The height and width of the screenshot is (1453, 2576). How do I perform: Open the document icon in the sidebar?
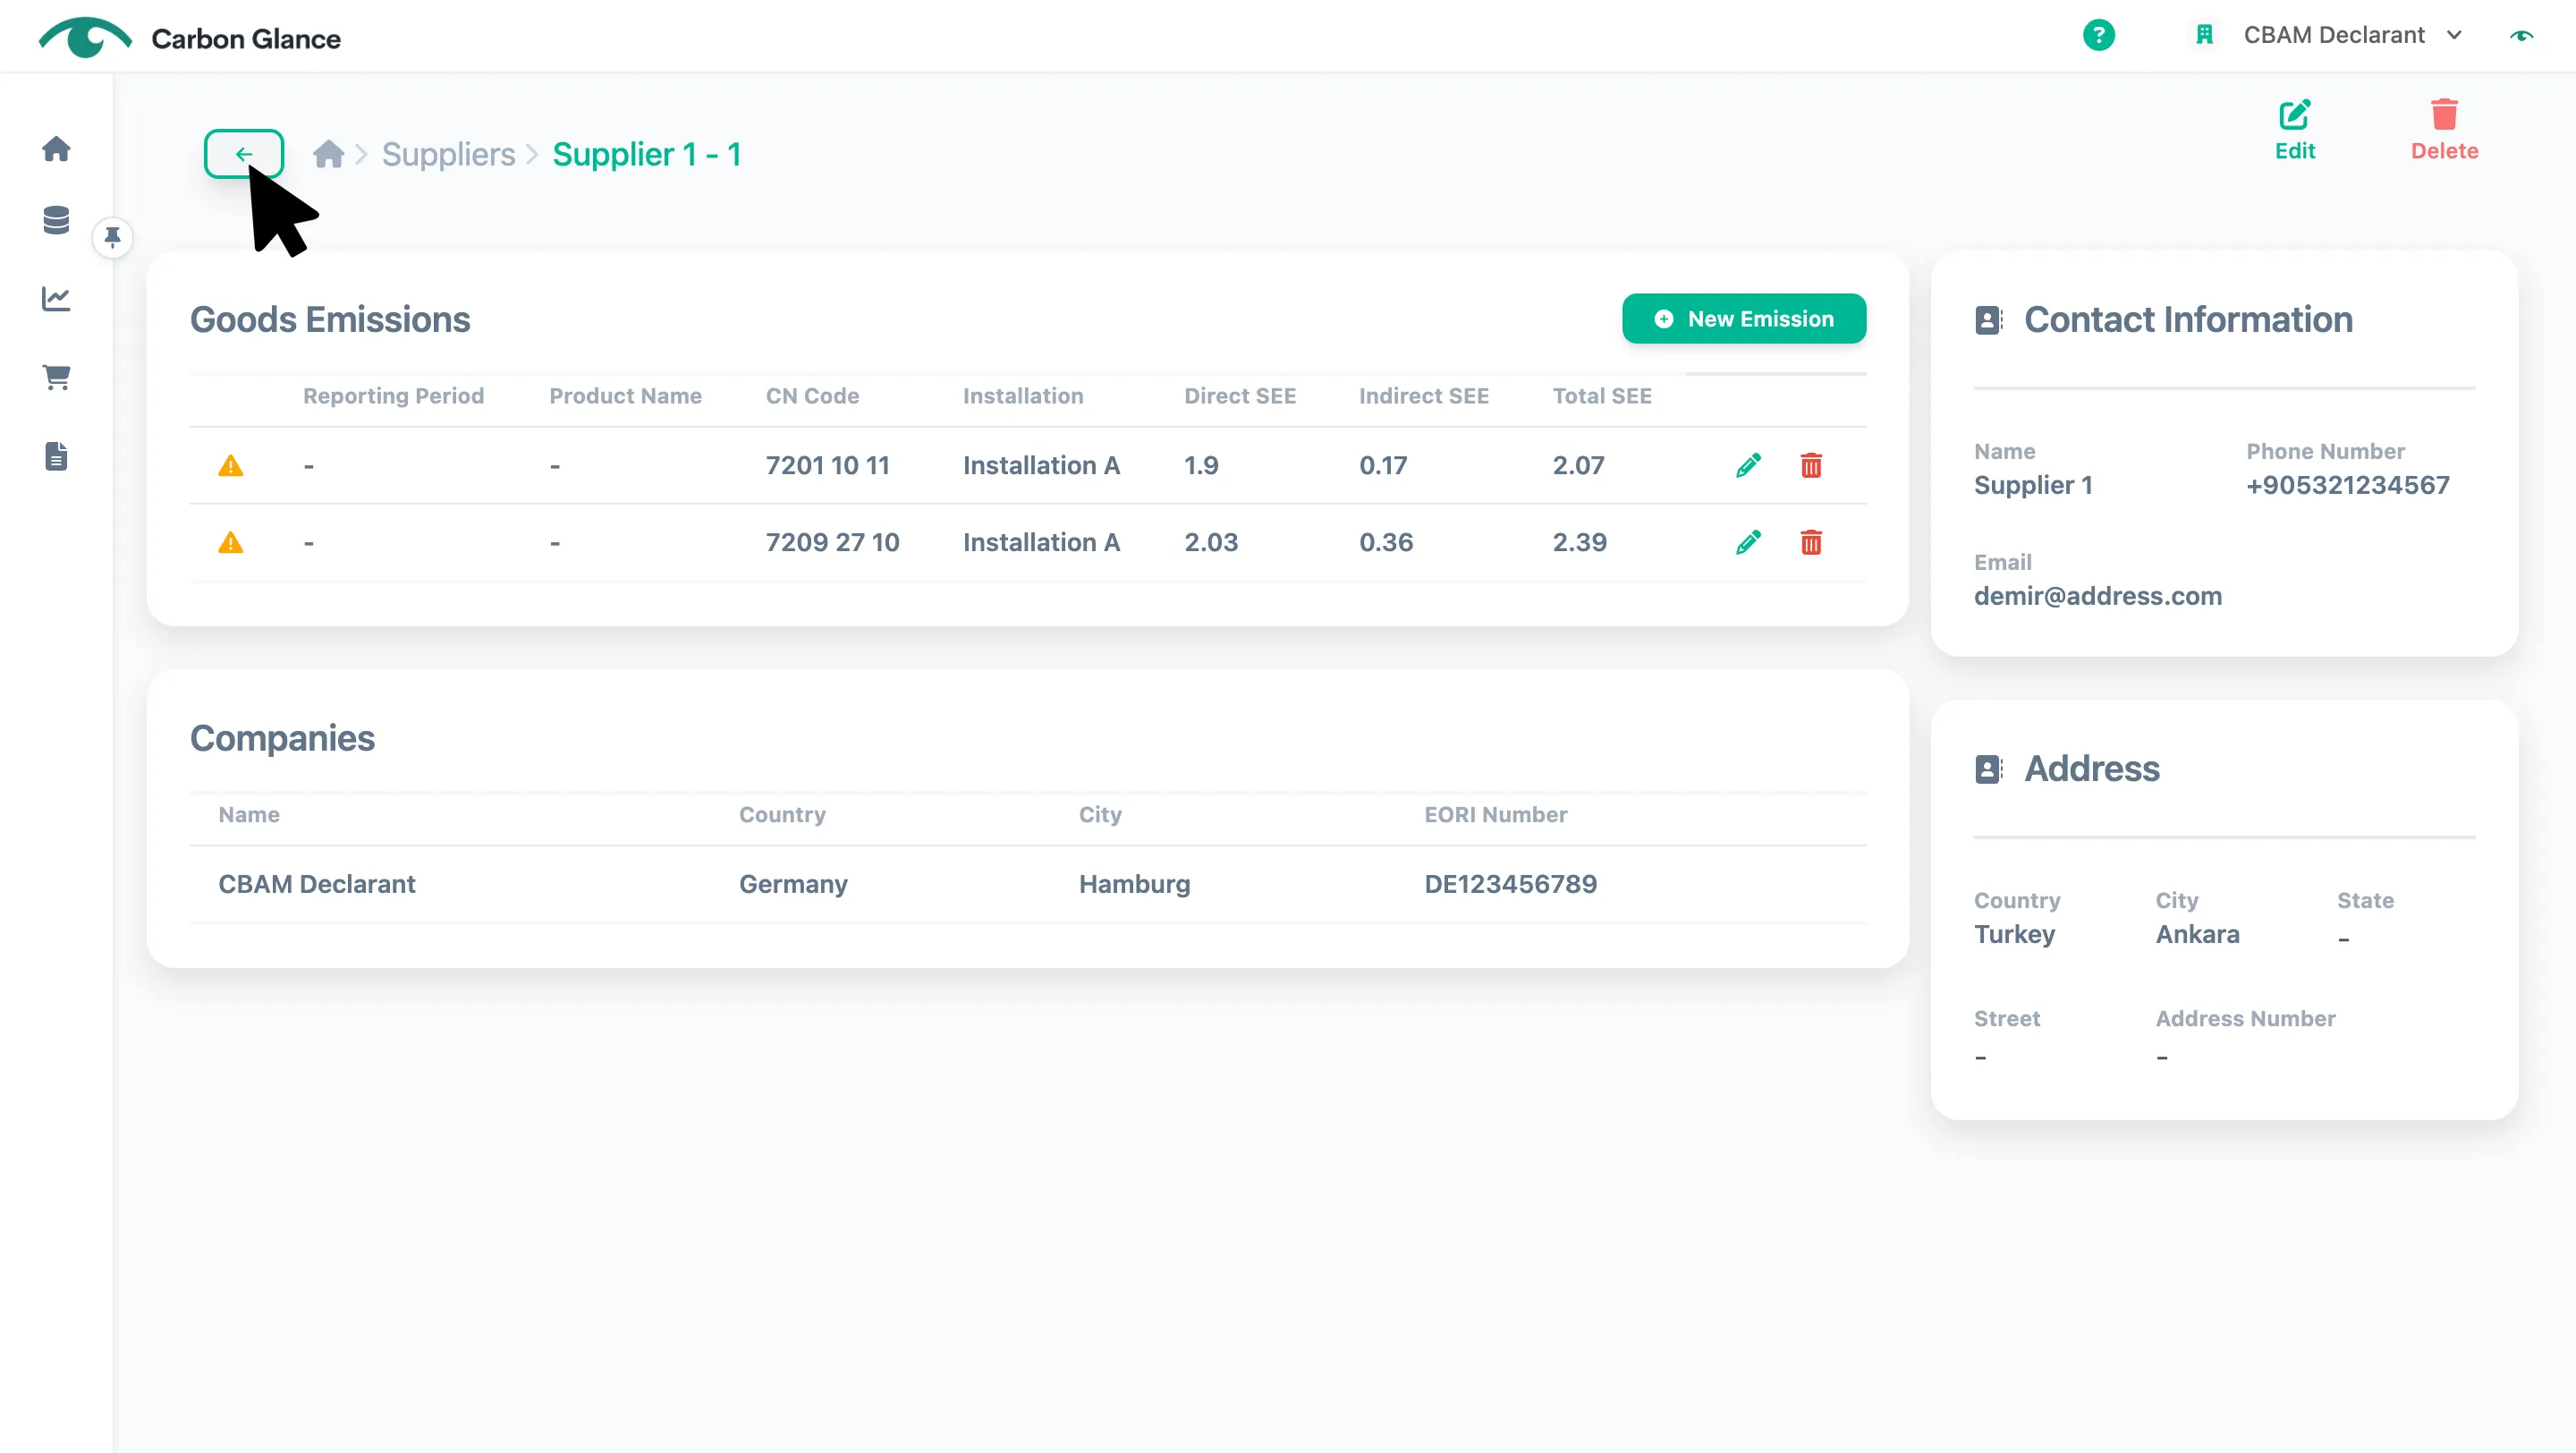[x=56, y=456]
